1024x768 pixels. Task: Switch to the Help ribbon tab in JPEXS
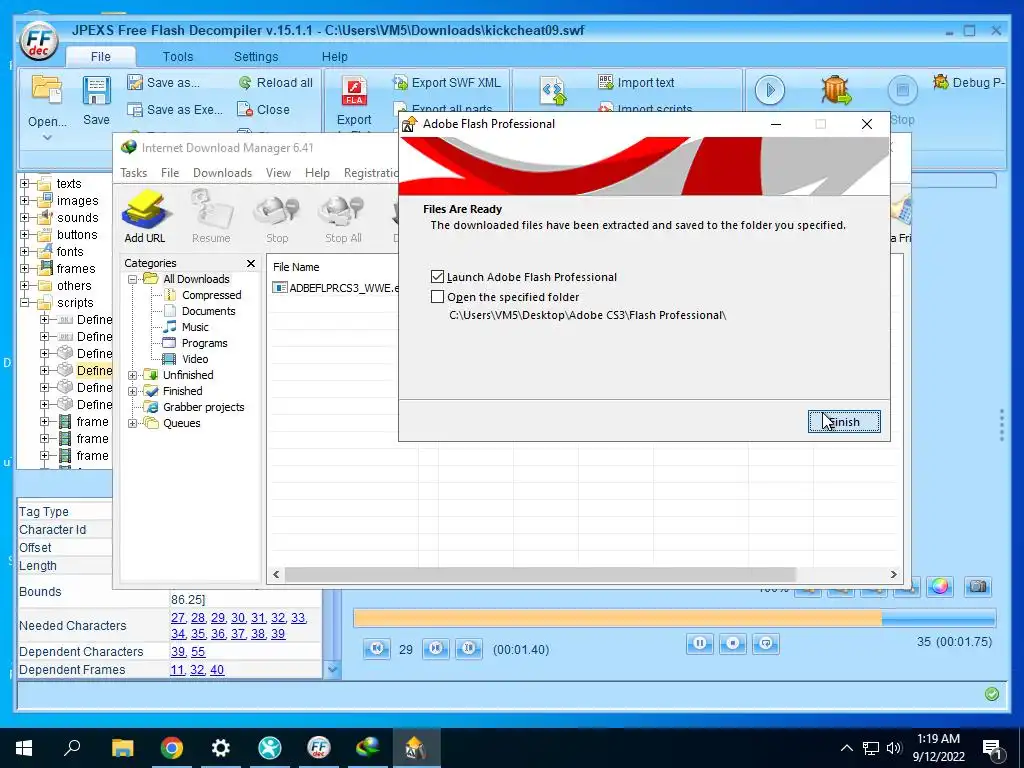(334, 57)
